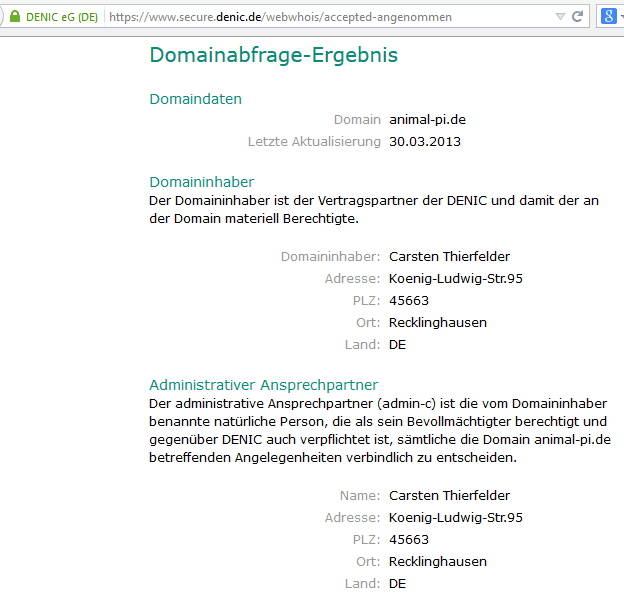Click the Domainabfrage-Ergebnis heading
624x610 pixels.
(x=273, y=55)
